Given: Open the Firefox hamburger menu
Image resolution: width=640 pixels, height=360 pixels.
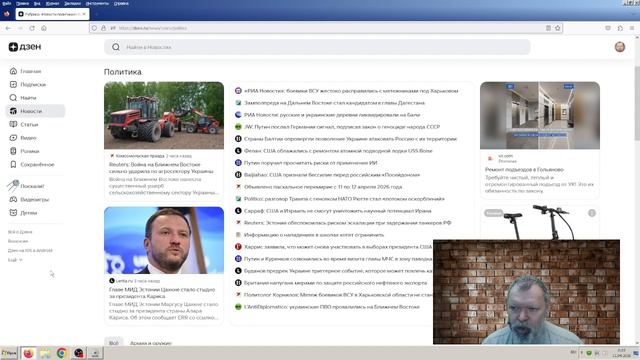Looking at the screenshot, I should click(632, 28).
